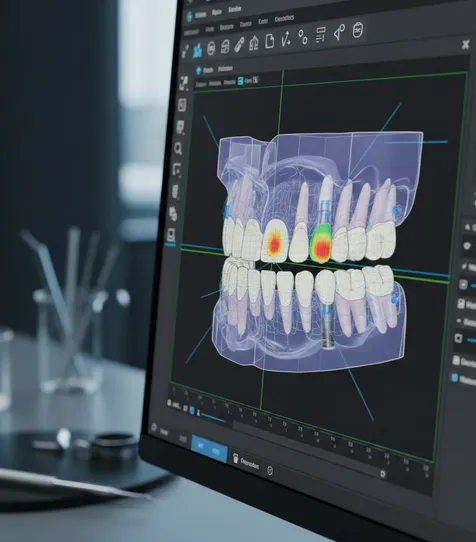476x542 pixels.
Task: Toggle the image checkbox beside the right-panel slider
Action: (463, 285)
